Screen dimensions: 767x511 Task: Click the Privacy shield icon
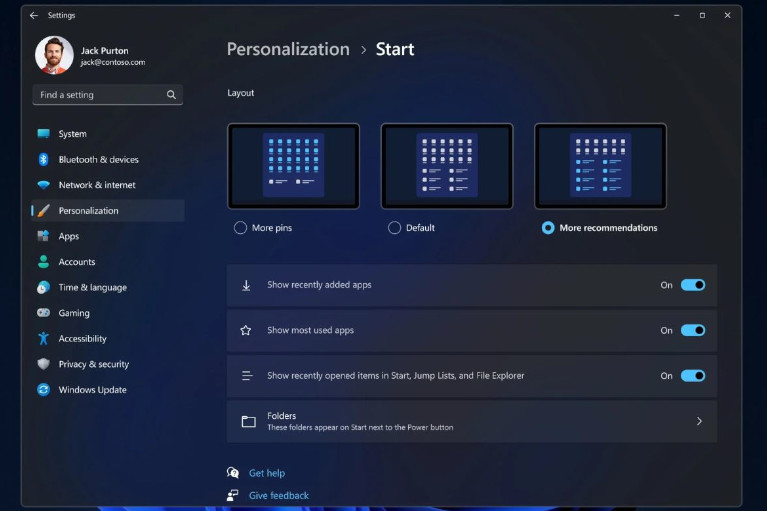44,364
